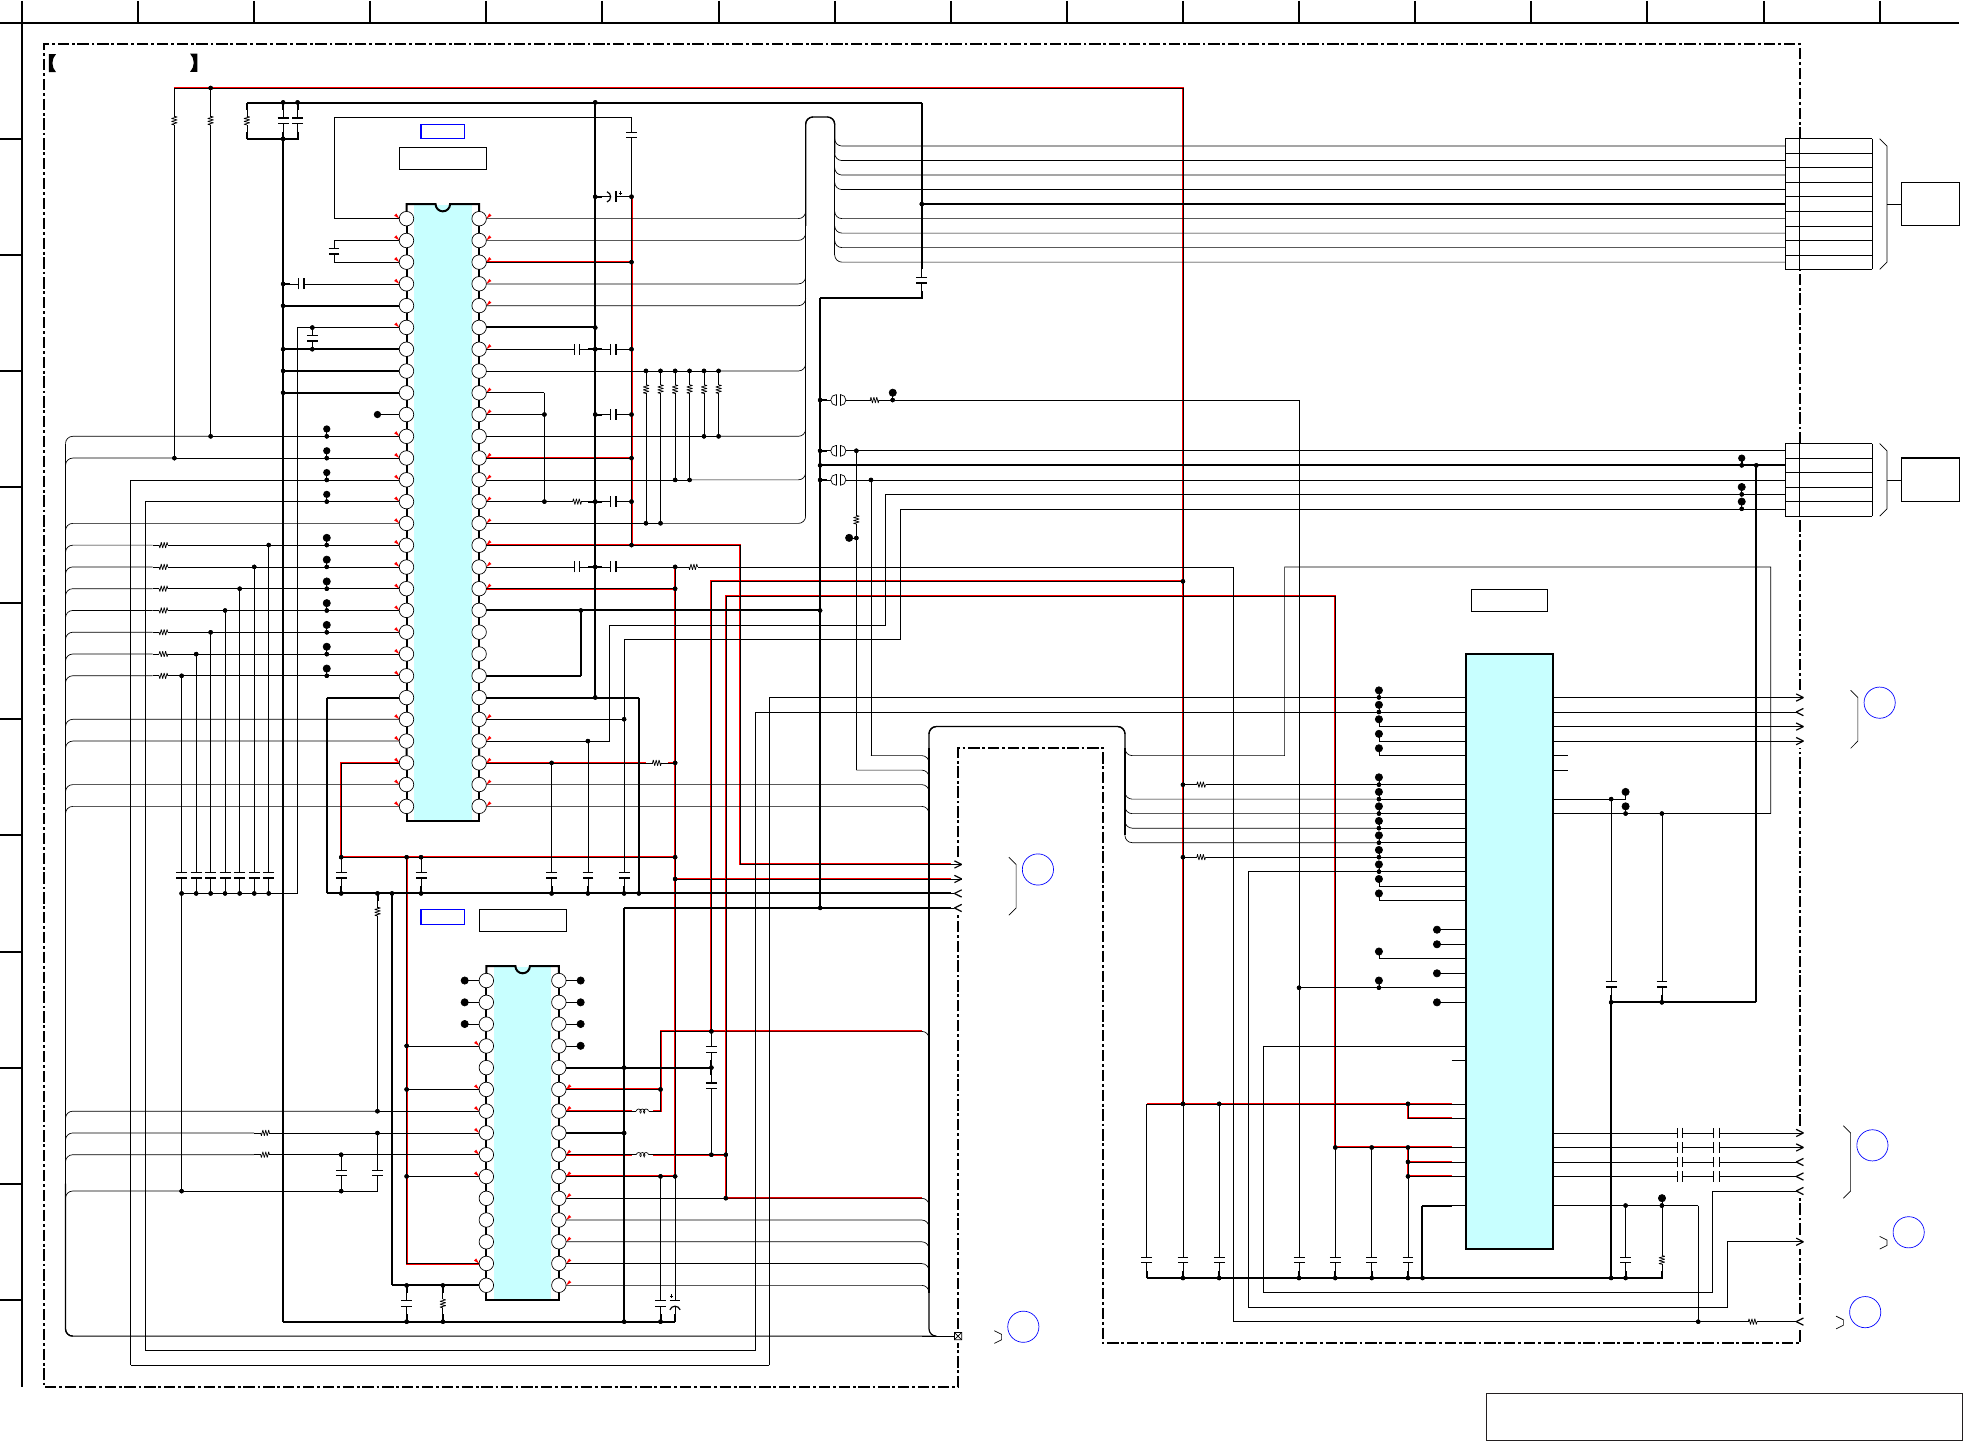Select the ten-row connector block at top right
The height and width of the screenshot is (1441, 1963).
(1828, 204)
